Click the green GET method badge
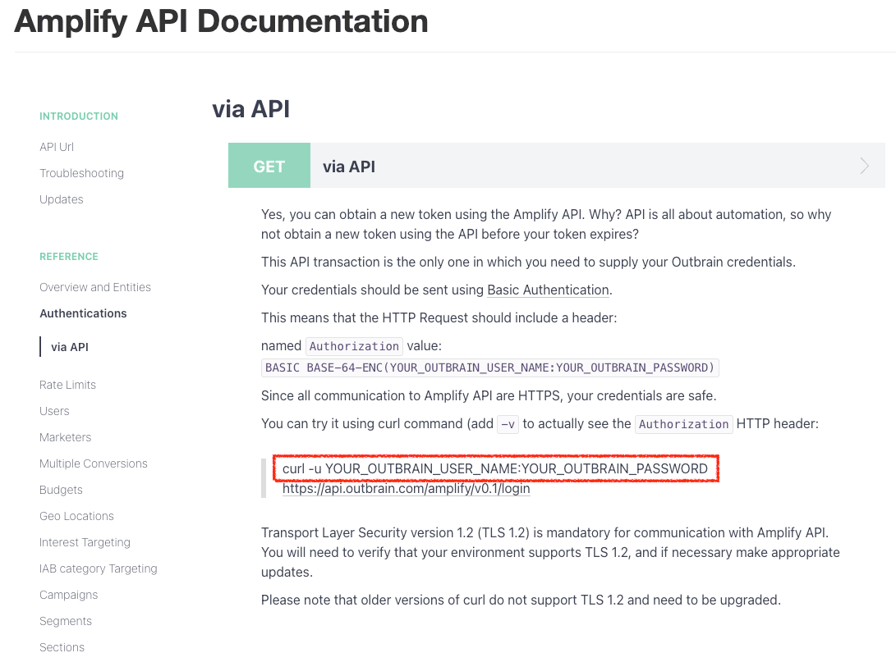Screen dimensions: 896x662 269,166
